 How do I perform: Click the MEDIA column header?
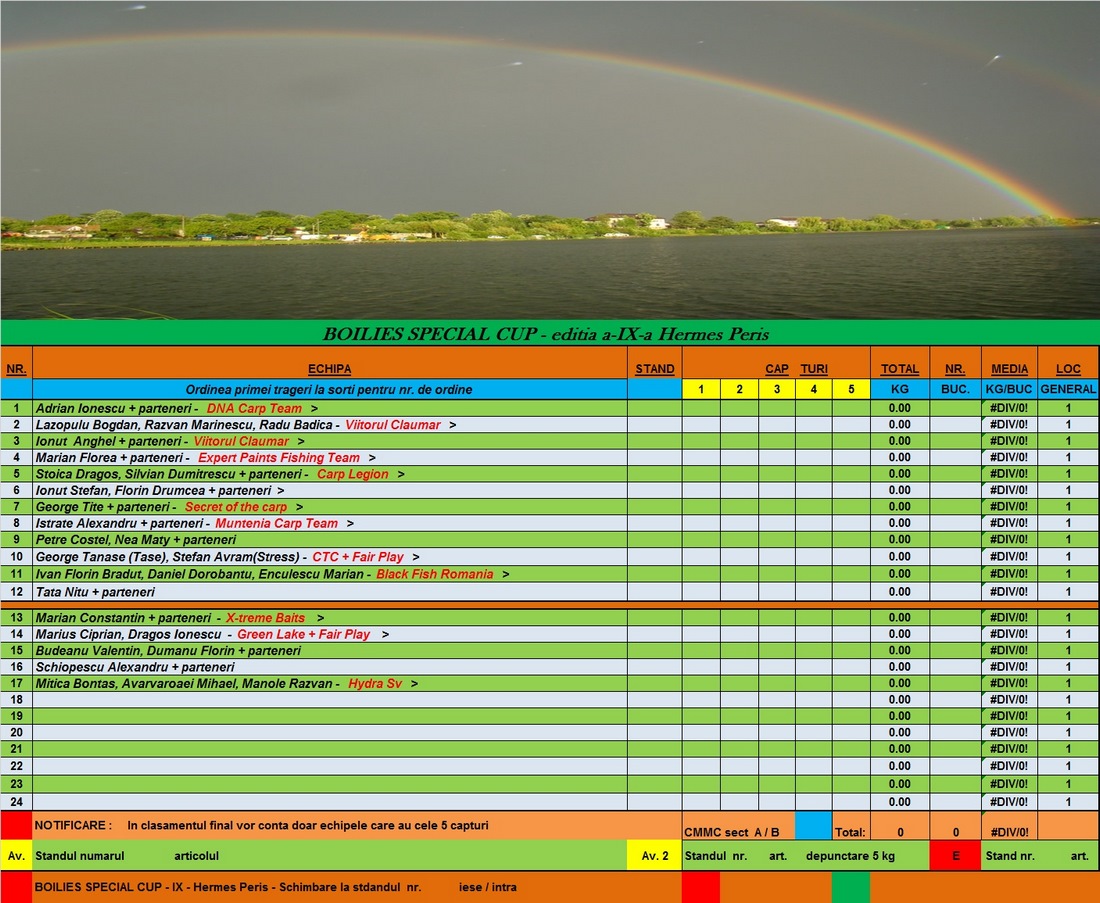[x=1010, y=369]
